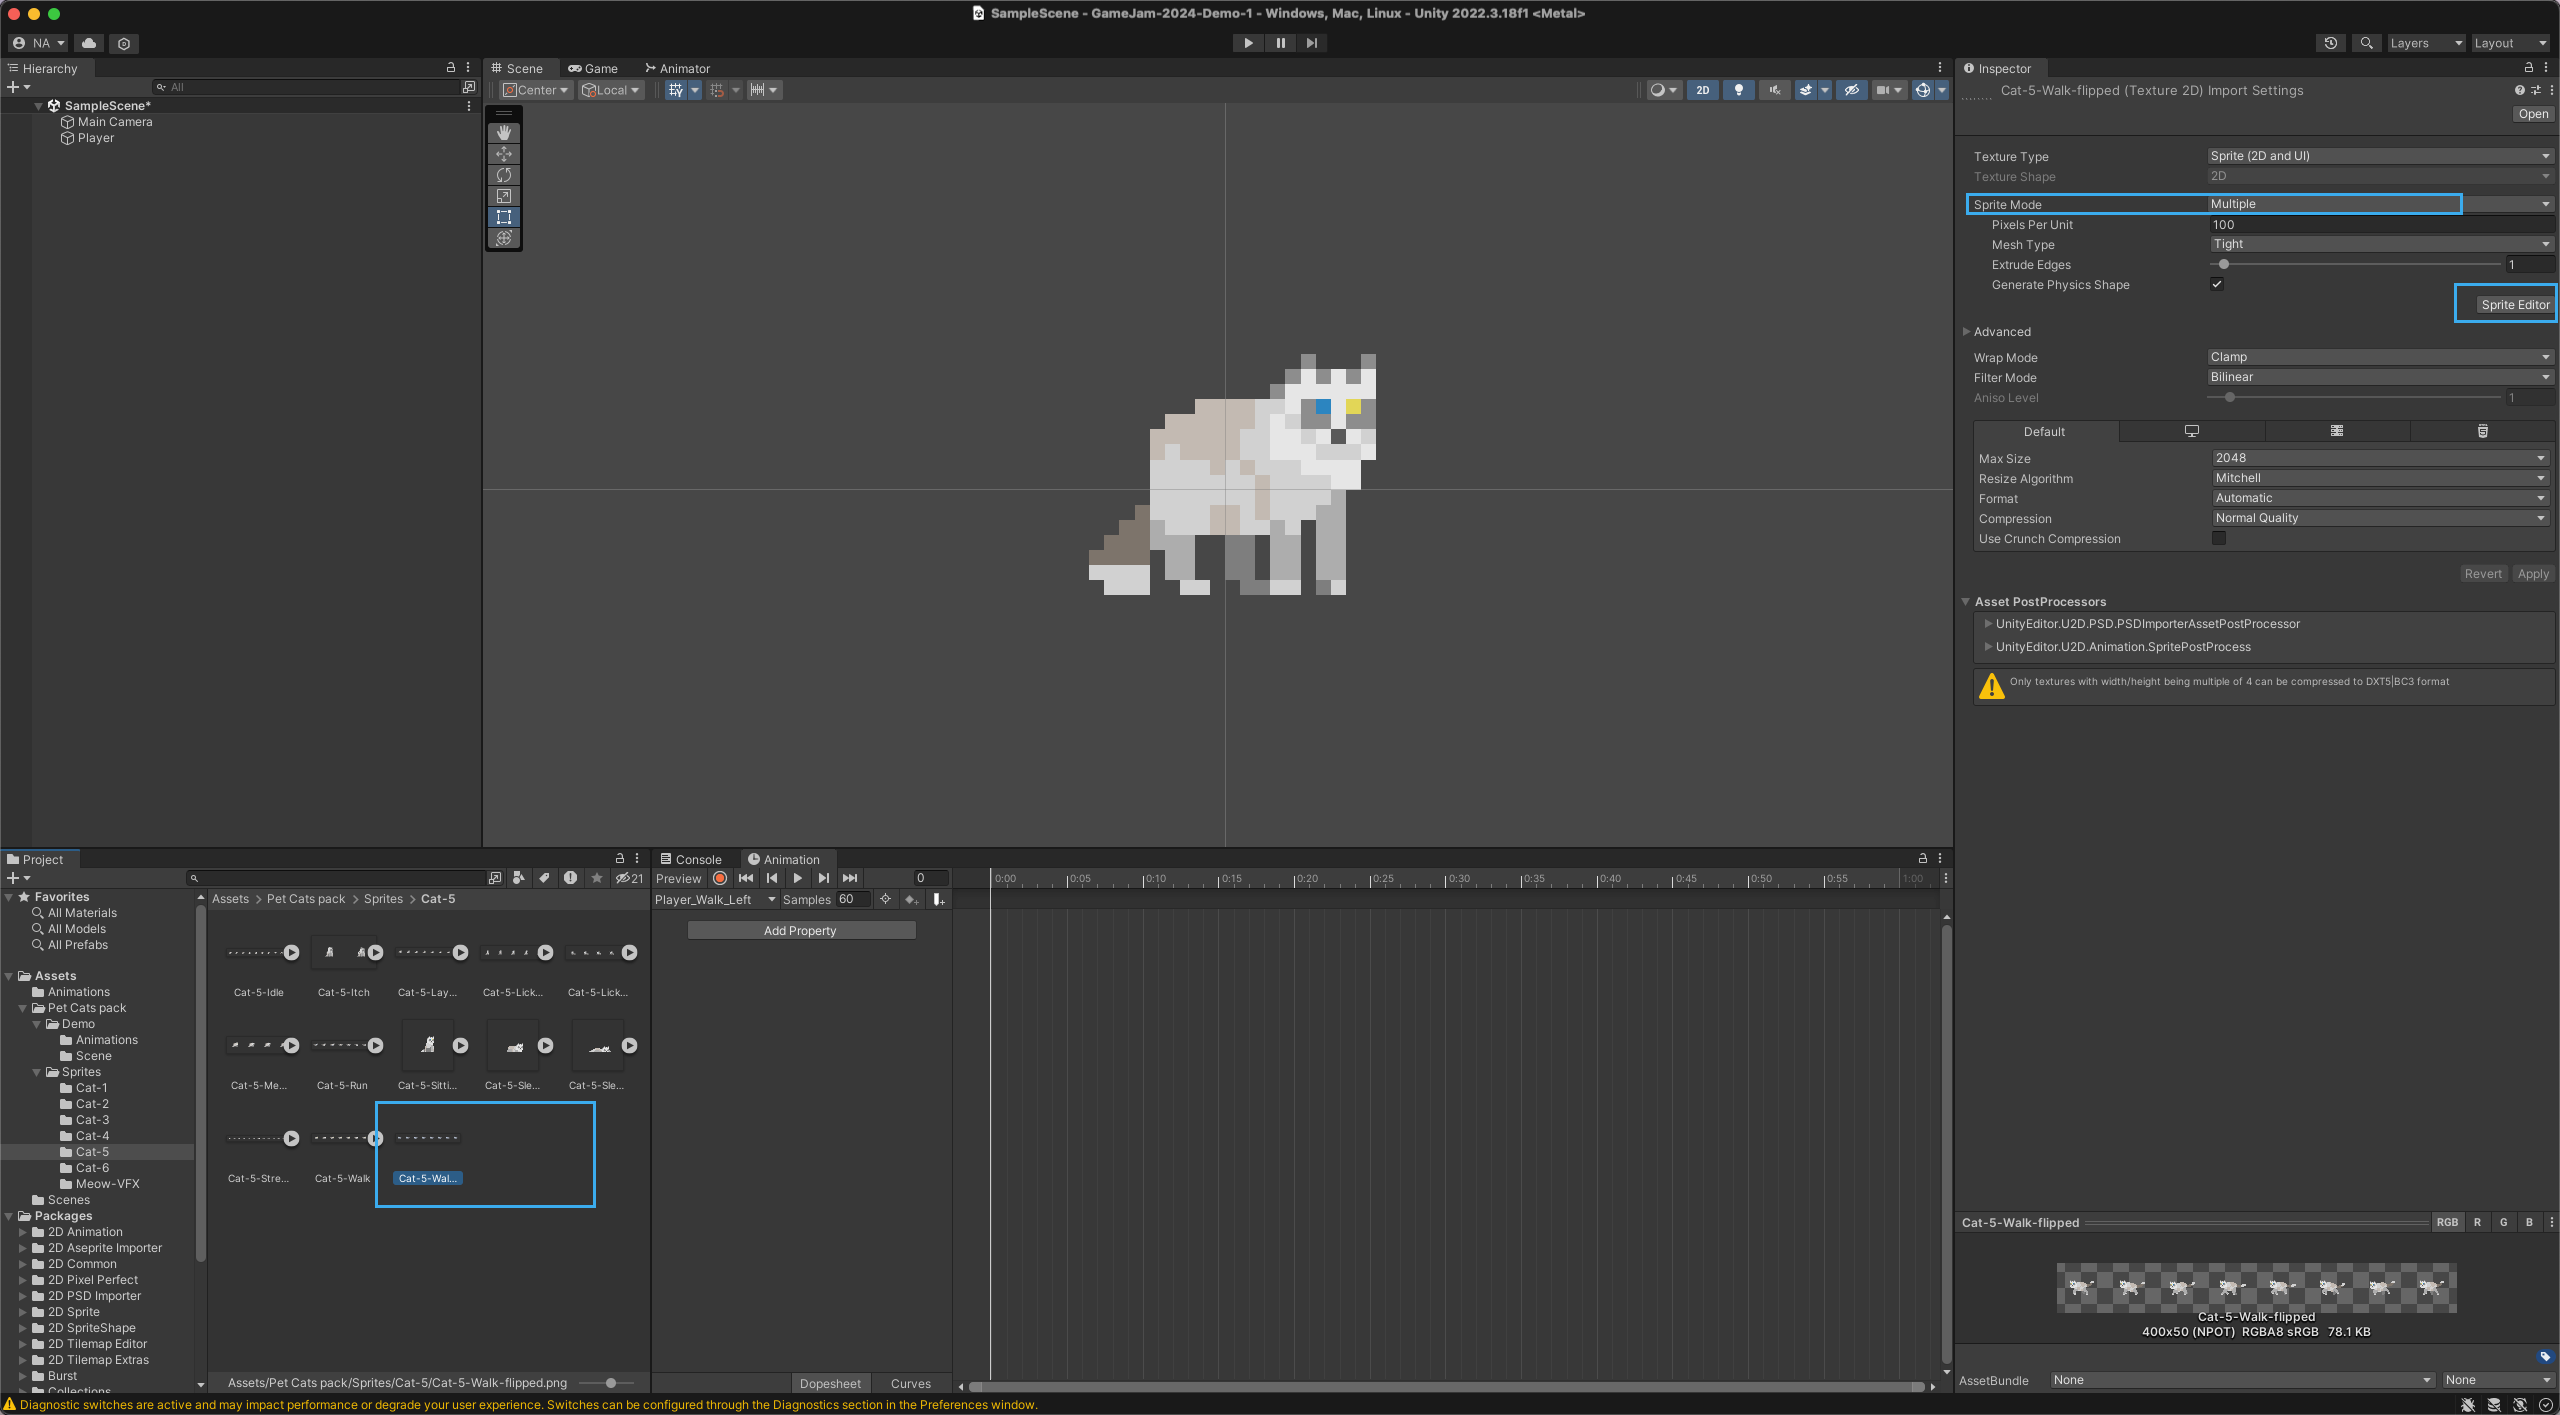Viewport: 2560px width, 1415px height.
Task: Uncheck Generate Physics Shape checkbox
Action: (2217, 284)
